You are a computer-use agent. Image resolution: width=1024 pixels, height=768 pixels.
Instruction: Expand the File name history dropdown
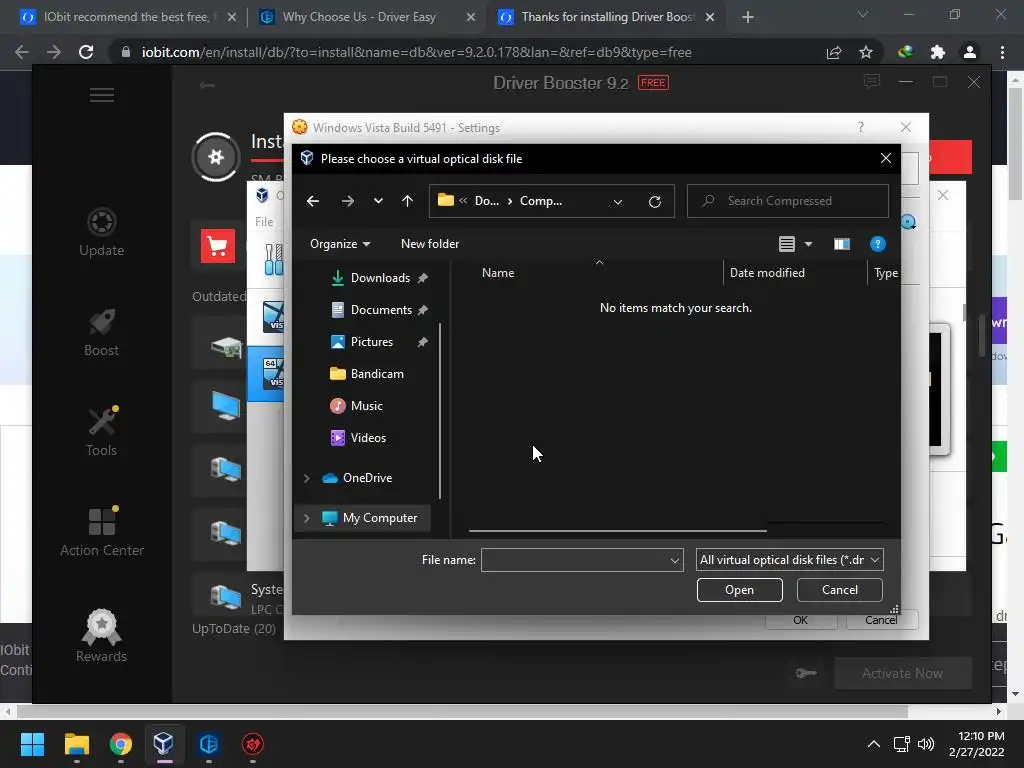675,560
